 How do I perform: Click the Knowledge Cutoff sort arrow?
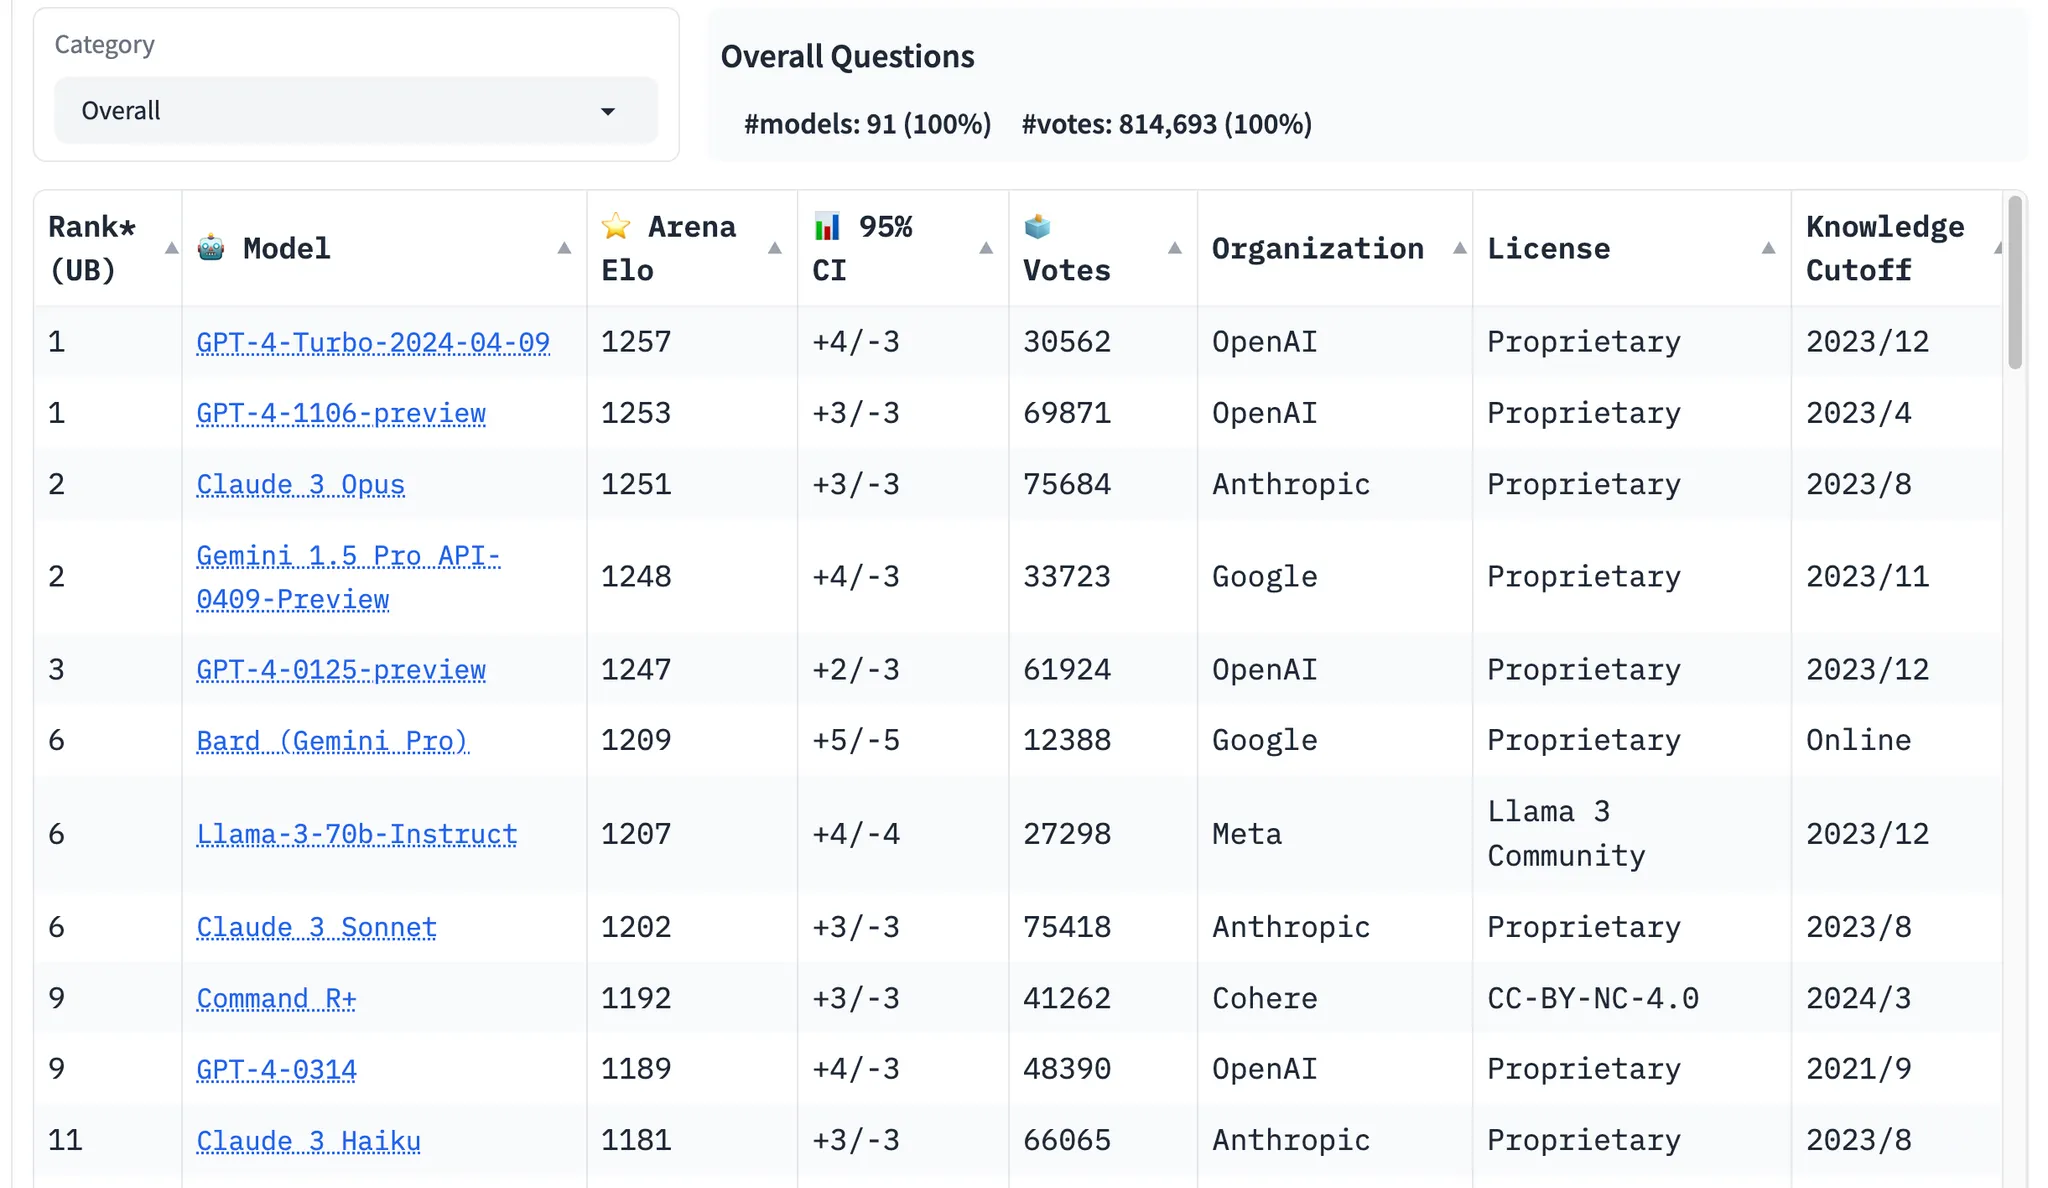[1997, 248]
